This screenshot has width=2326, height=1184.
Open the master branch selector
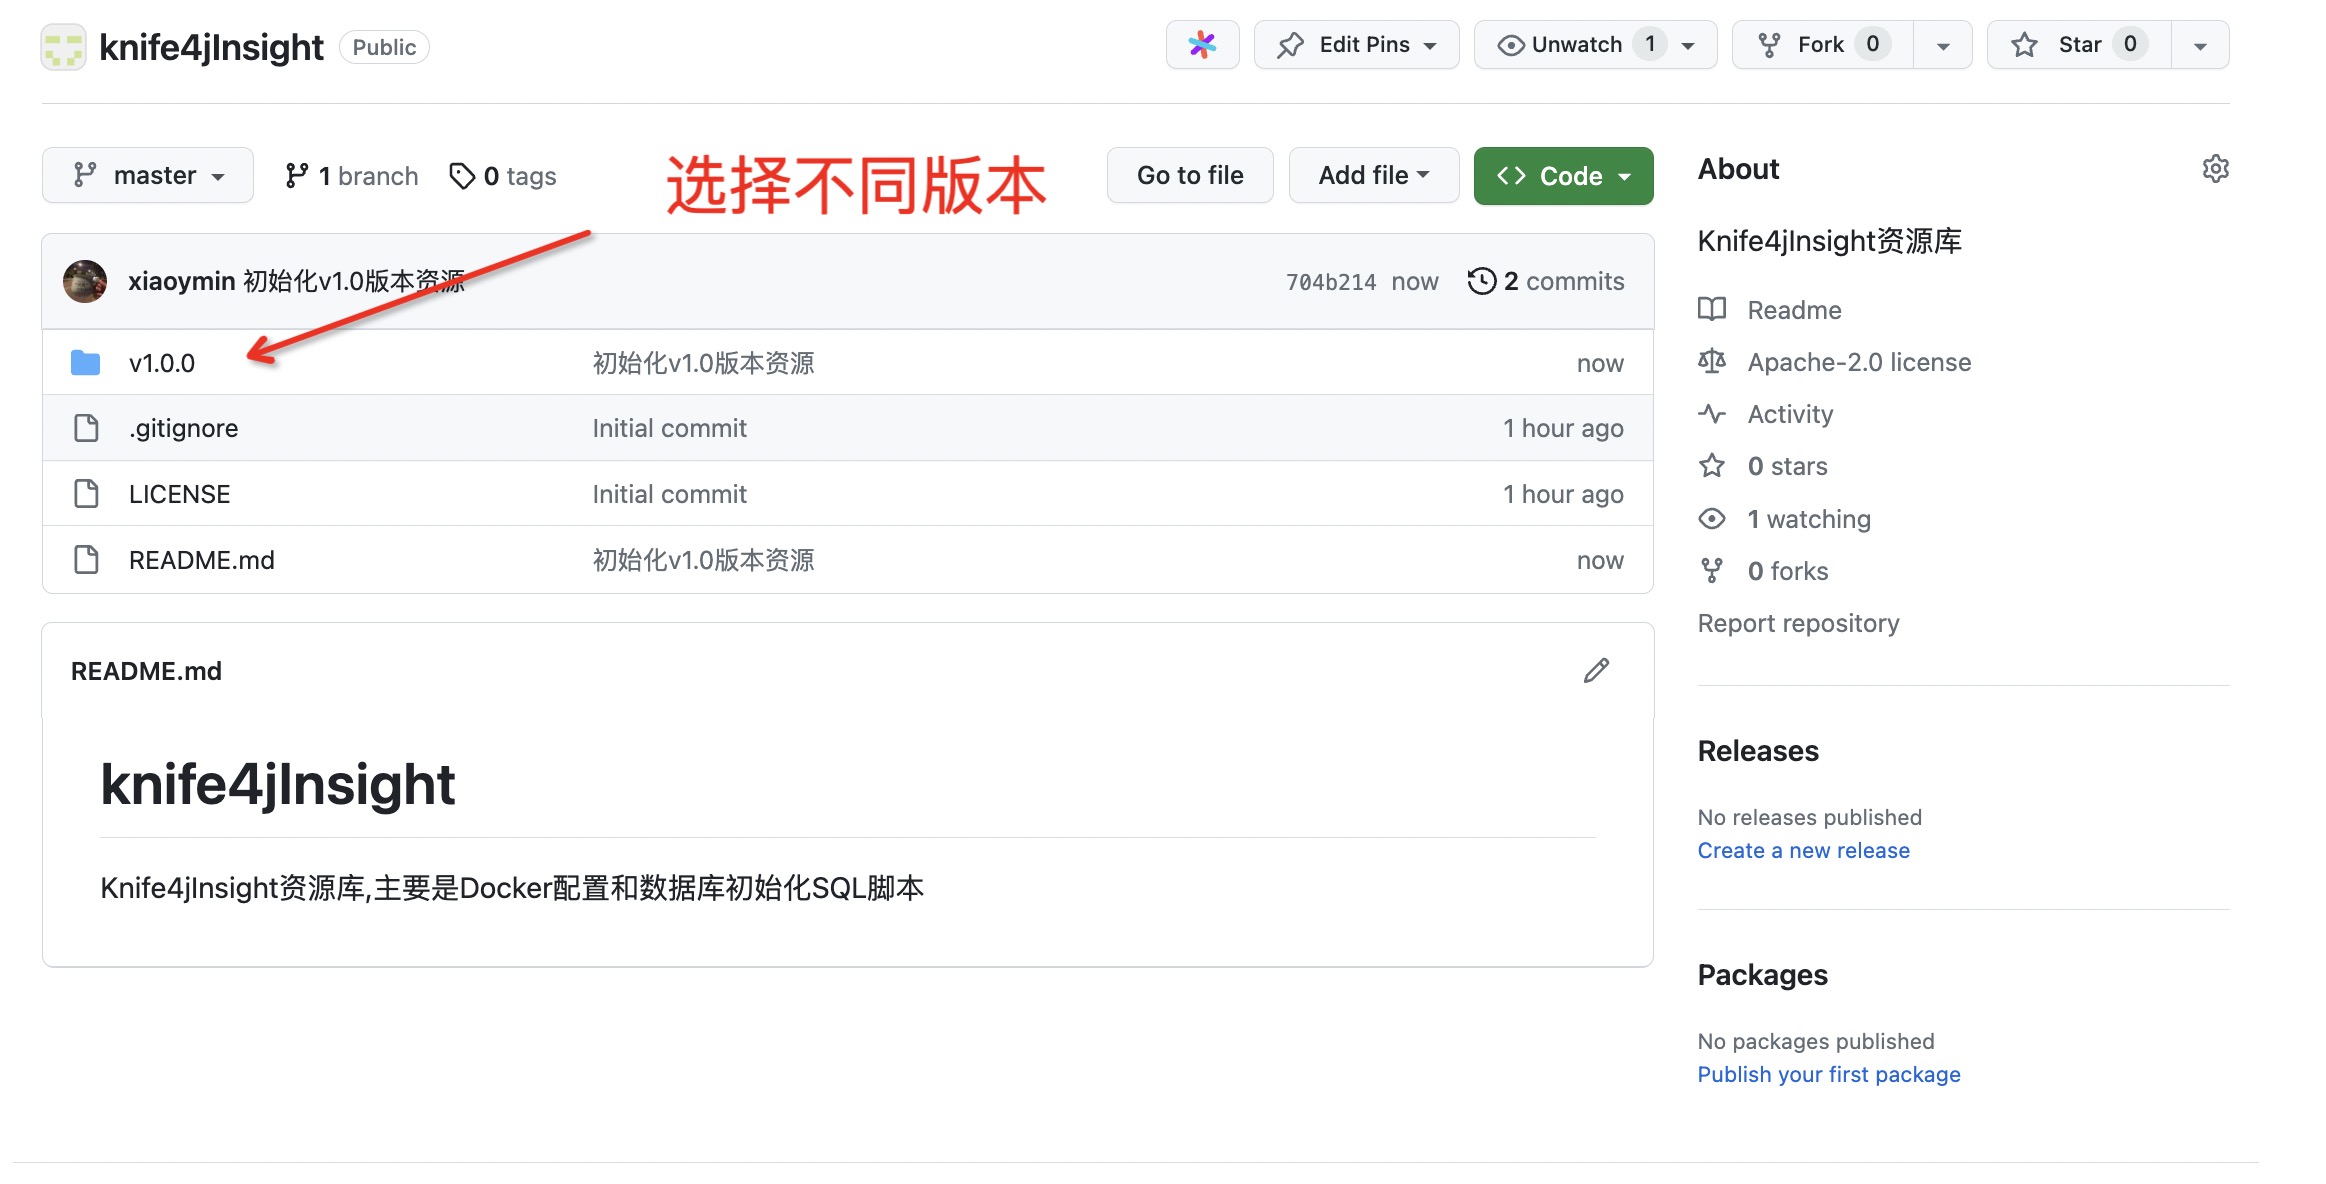(x=148, y=176)
